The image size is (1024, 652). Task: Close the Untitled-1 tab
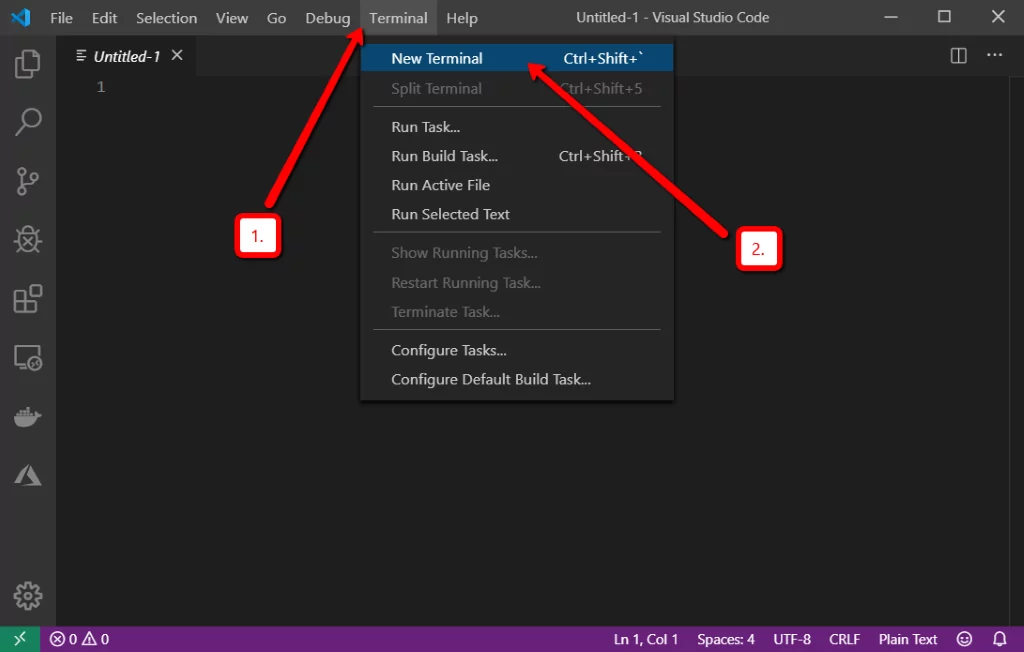coord(177,56)
